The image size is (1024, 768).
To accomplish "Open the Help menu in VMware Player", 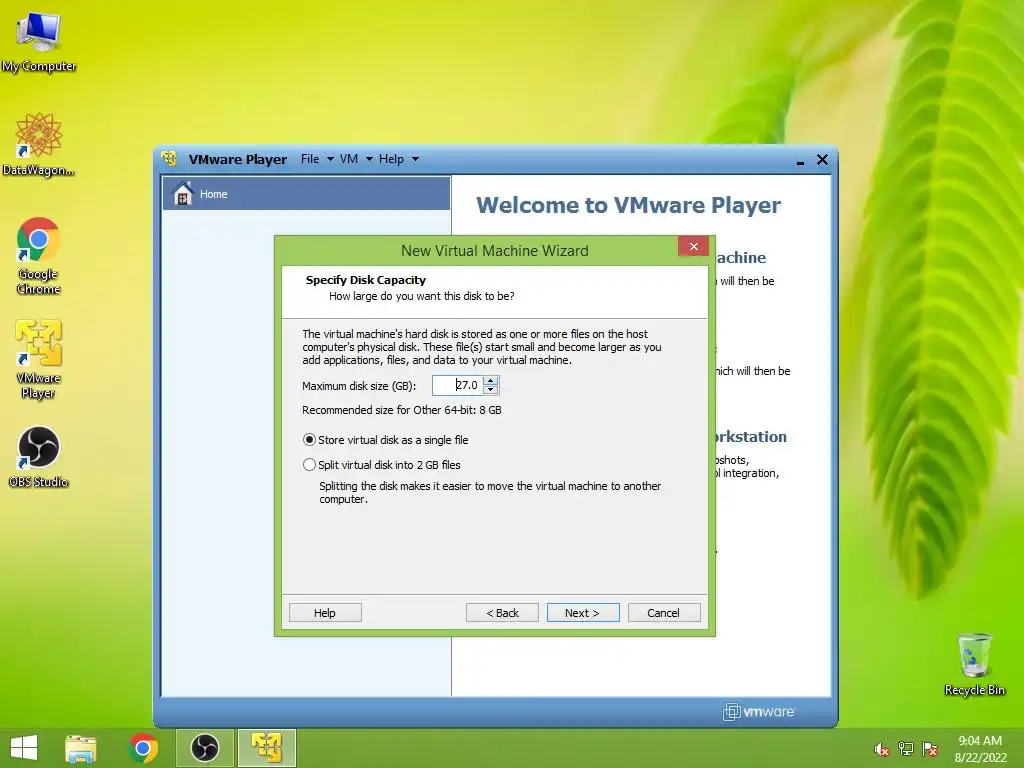I will 391,159.
